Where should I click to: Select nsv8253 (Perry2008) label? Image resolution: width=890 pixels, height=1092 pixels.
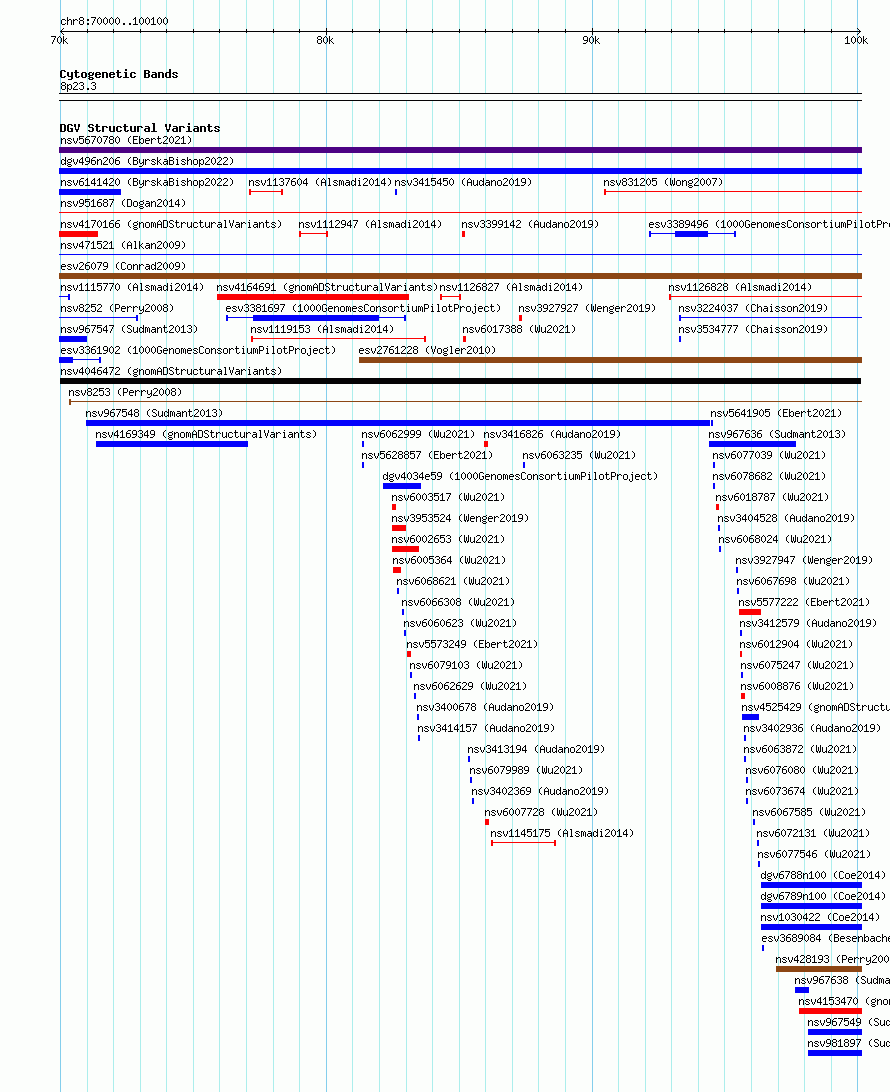coord(125,392)
